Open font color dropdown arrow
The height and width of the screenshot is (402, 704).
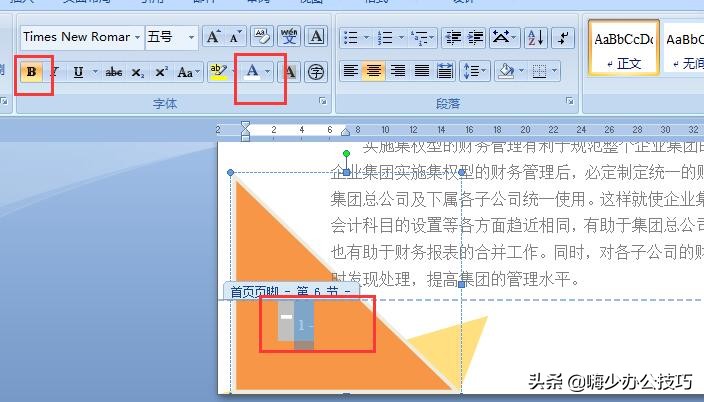(268, 72)
